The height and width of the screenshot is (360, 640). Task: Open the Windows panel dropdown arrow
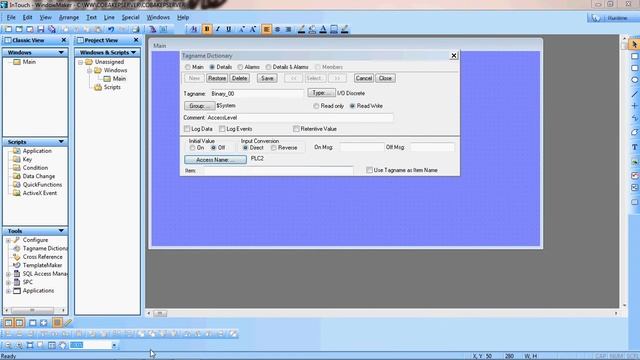61,52
